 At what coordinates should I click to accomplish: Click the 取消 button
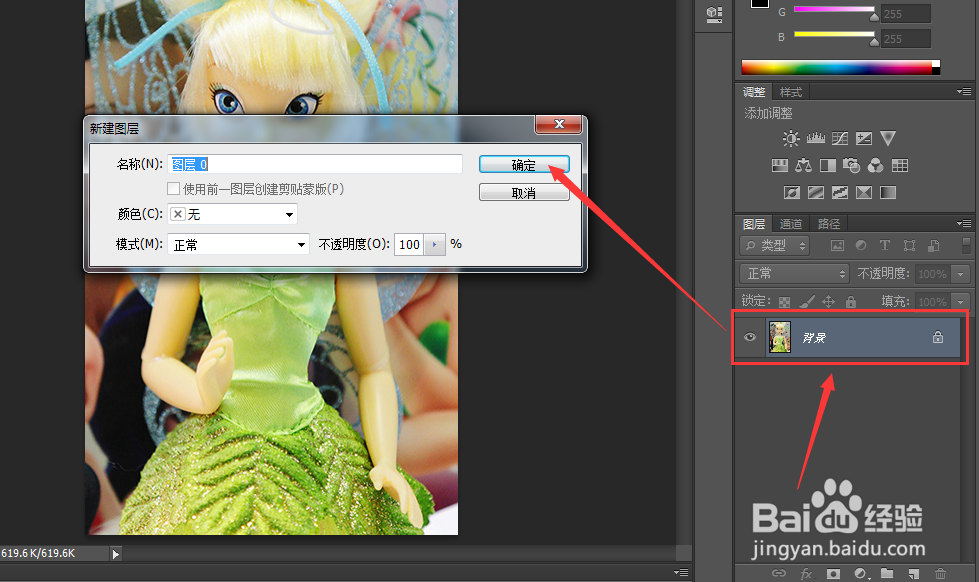pos(523,193)
